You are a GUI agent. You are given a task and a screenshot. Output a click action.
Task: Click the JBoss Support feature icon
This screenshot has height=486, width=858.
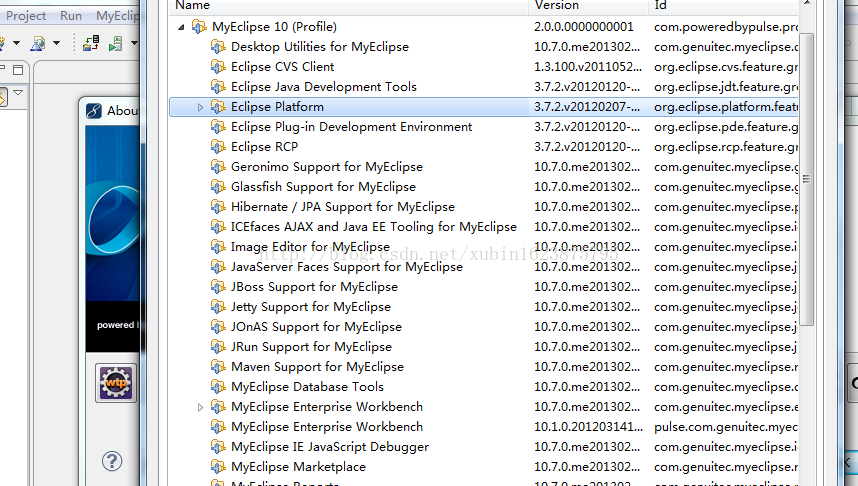tap(218, 287)
